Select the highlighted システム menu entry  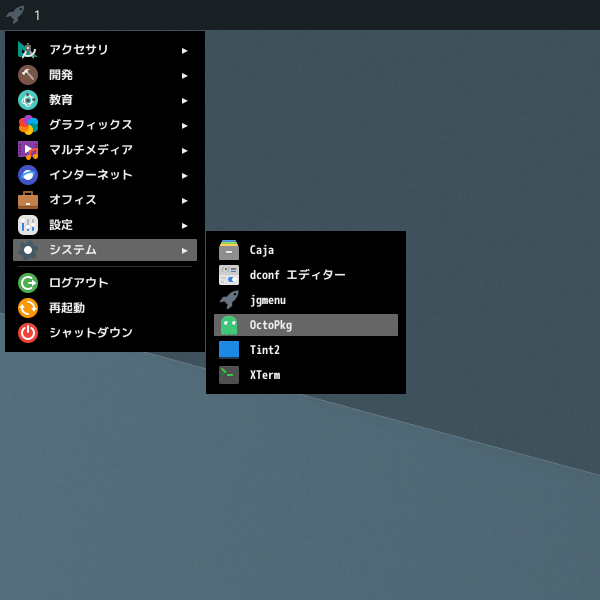coord(105,250)
